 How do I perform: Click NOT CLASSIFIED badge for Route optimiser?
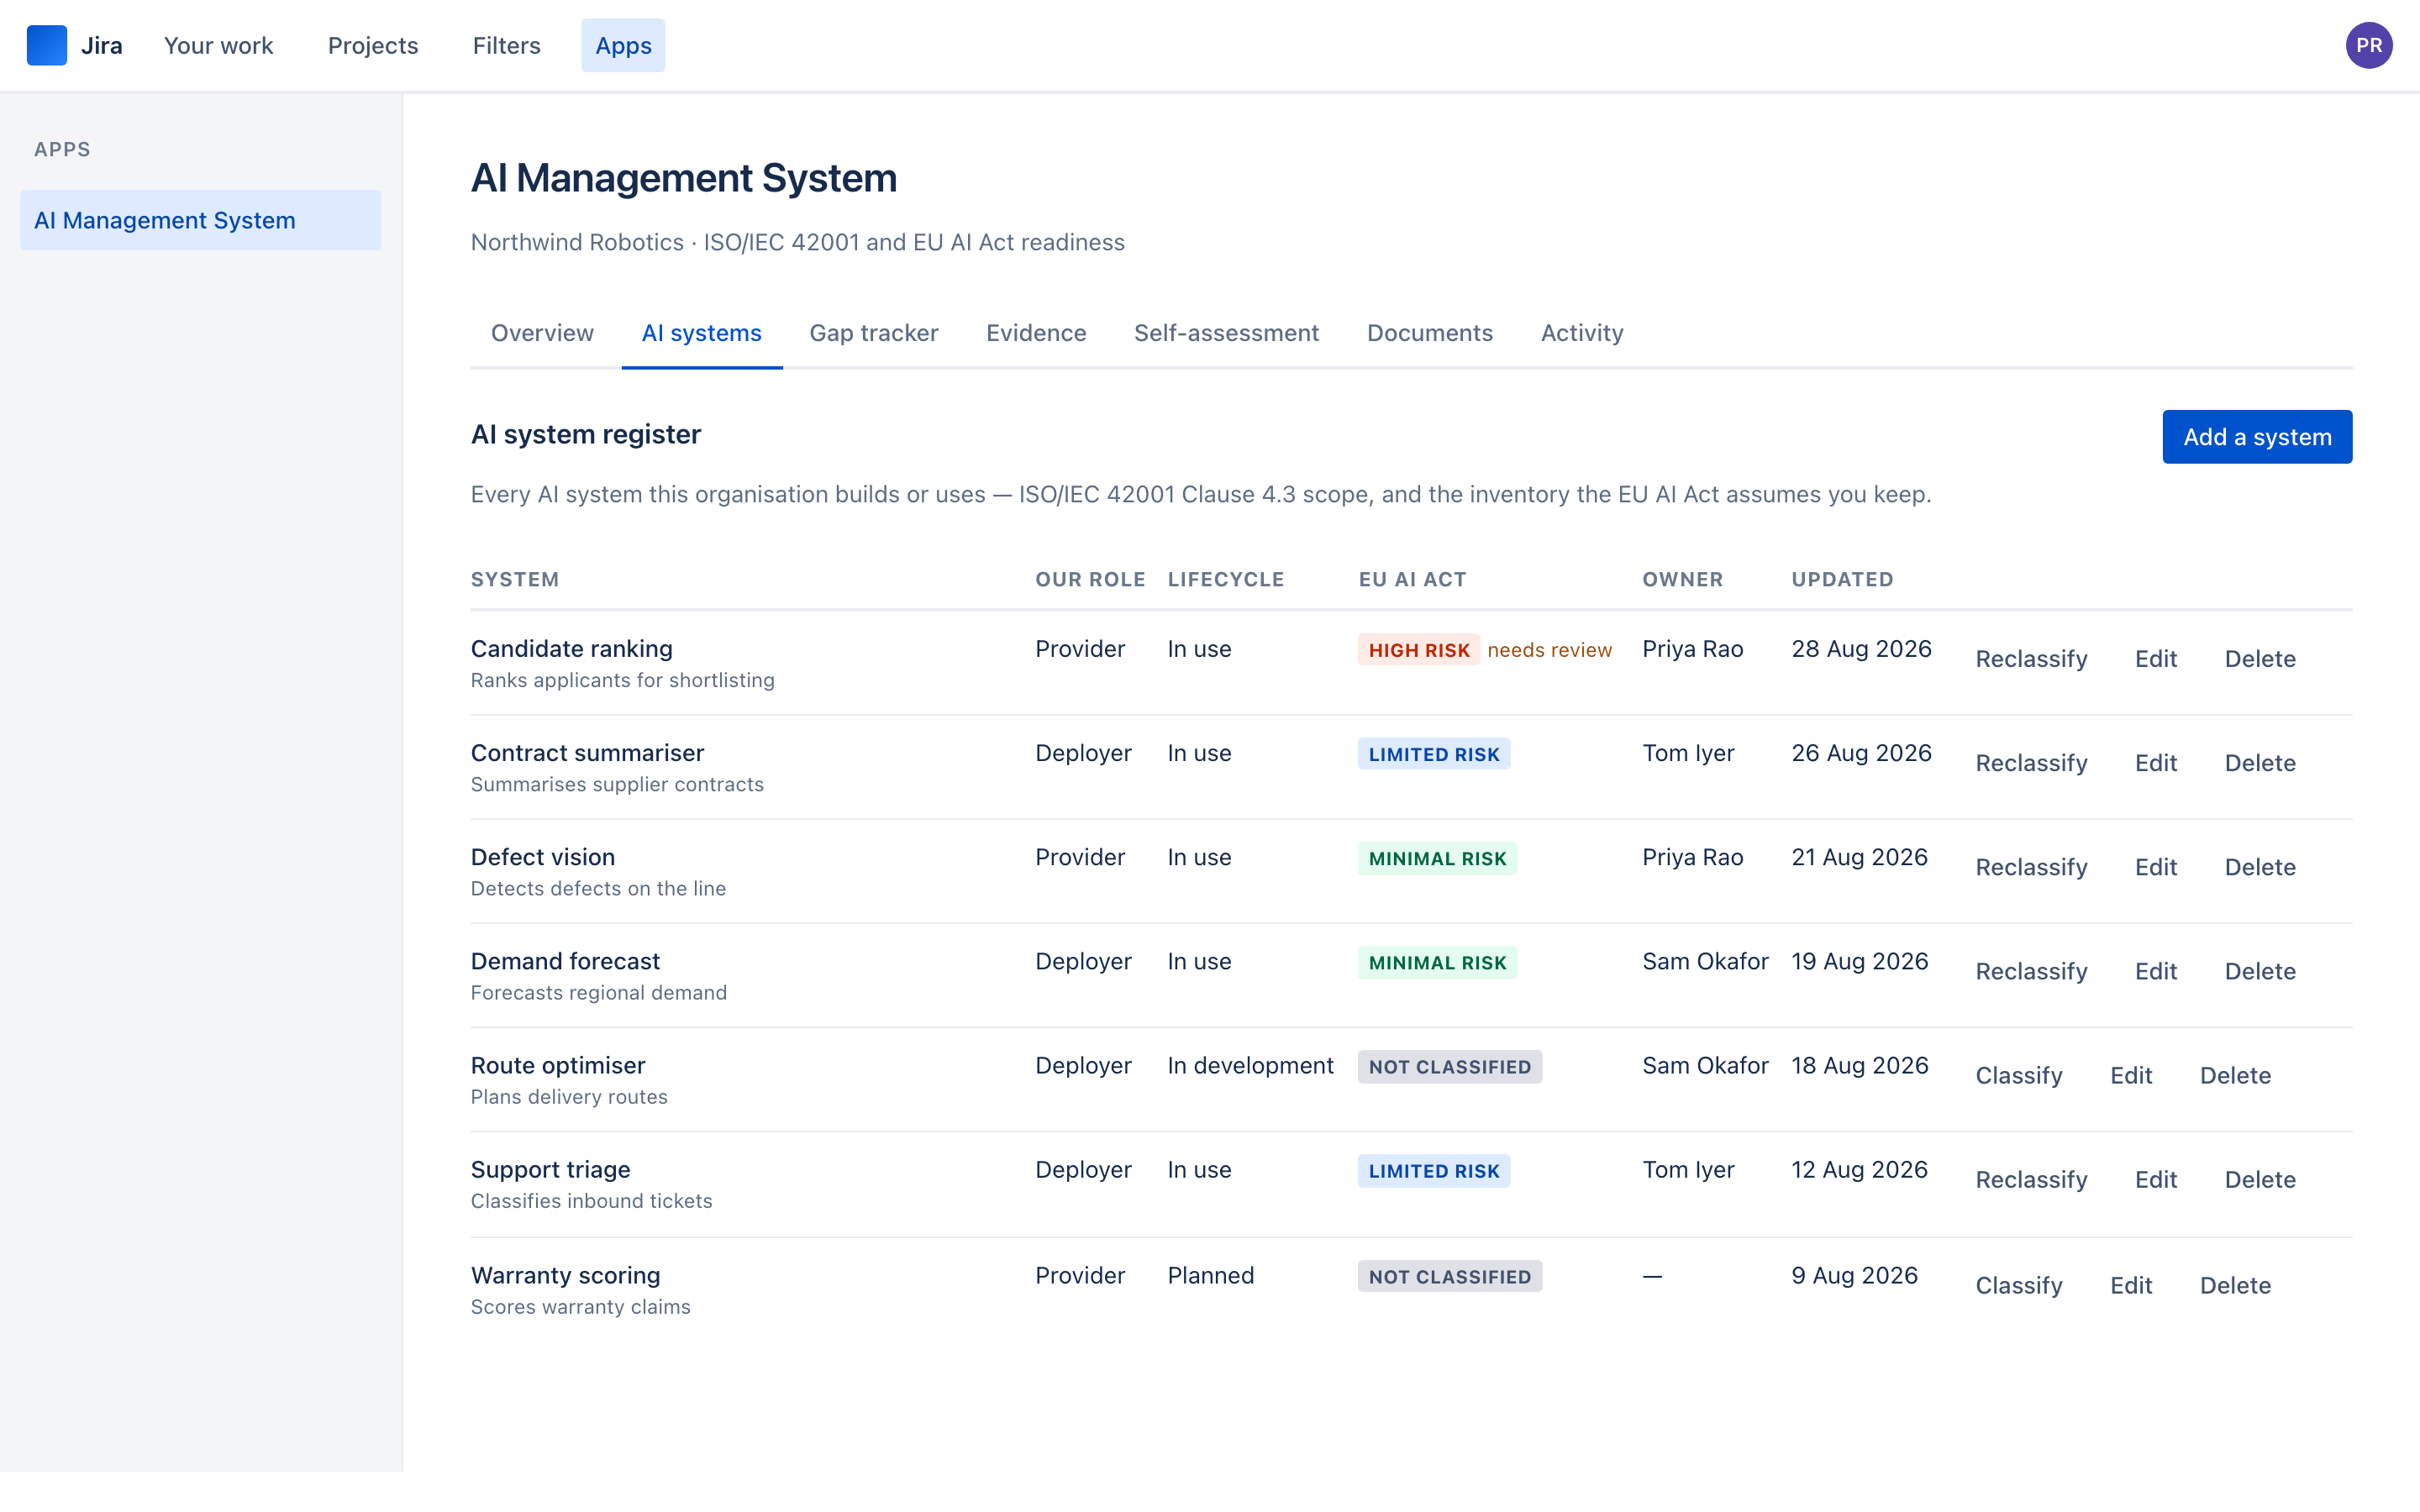coord(1449,1067)
